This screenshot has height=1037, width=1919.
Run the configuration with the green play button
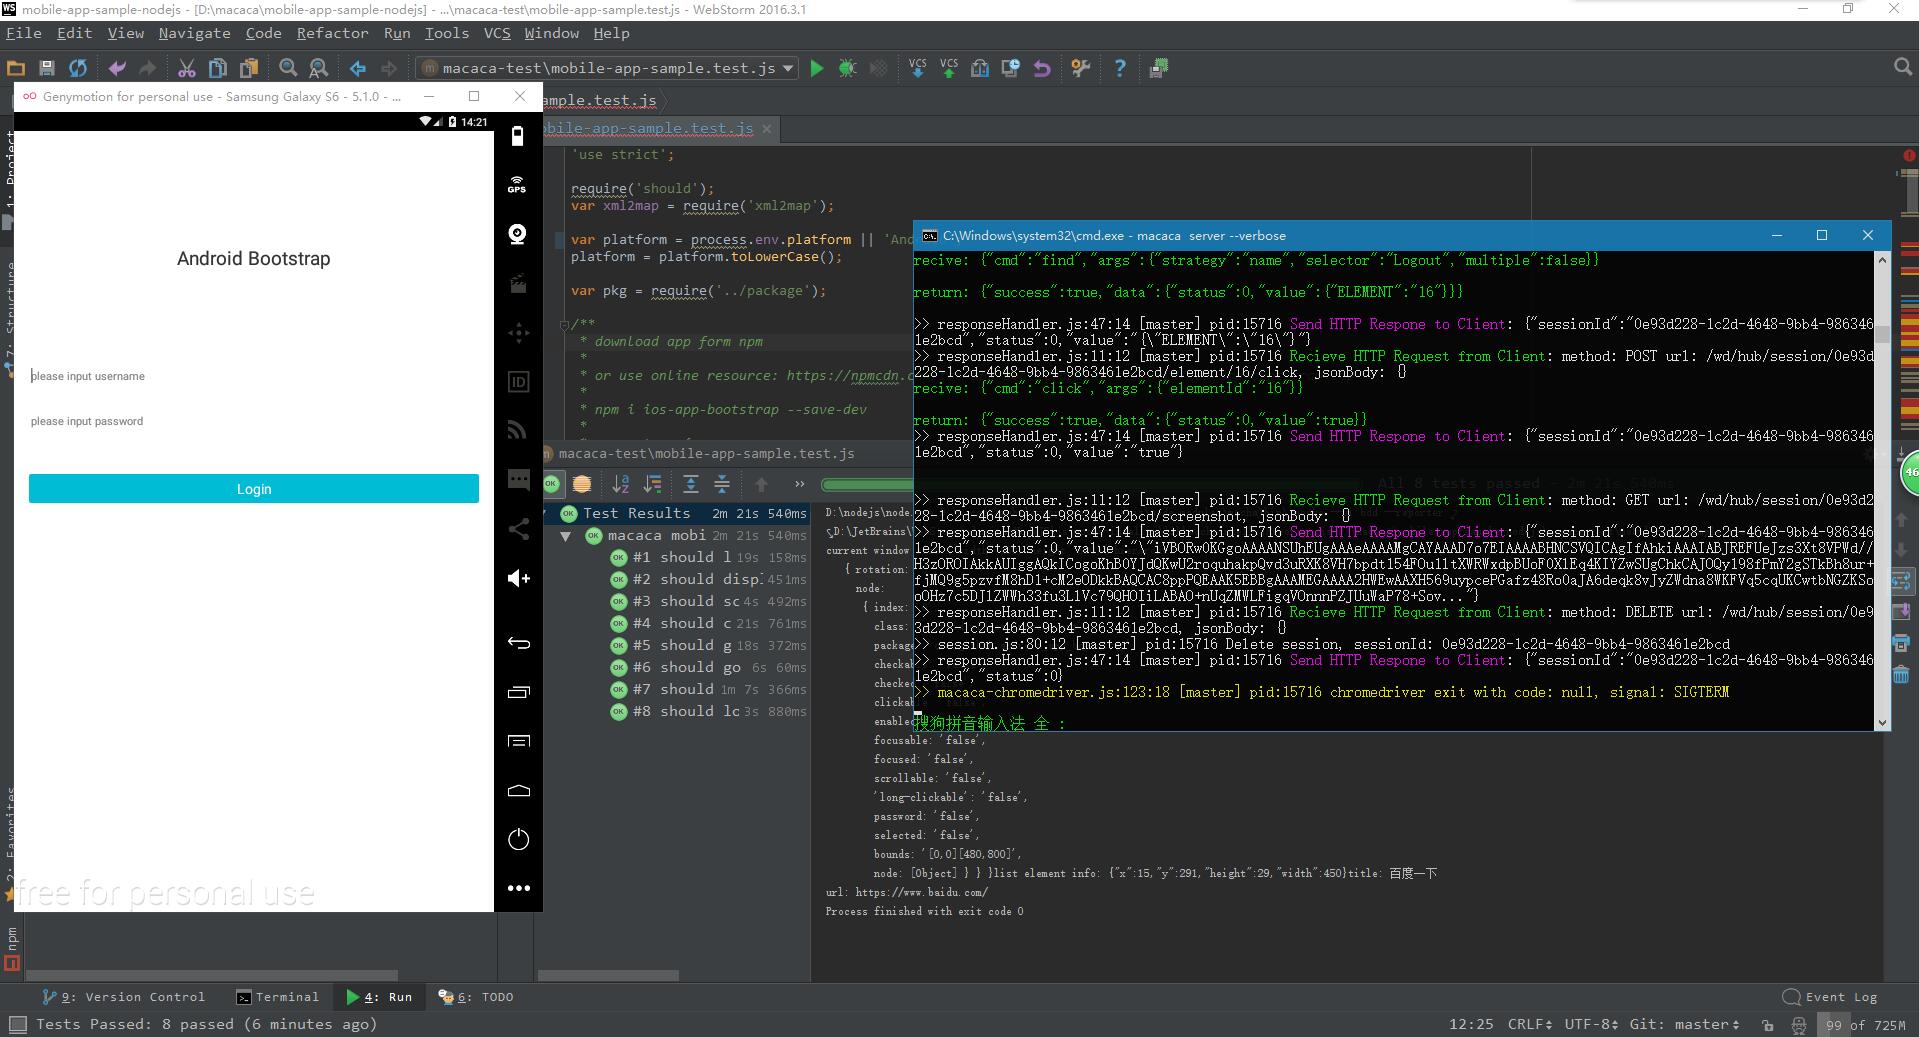[817, 68]
